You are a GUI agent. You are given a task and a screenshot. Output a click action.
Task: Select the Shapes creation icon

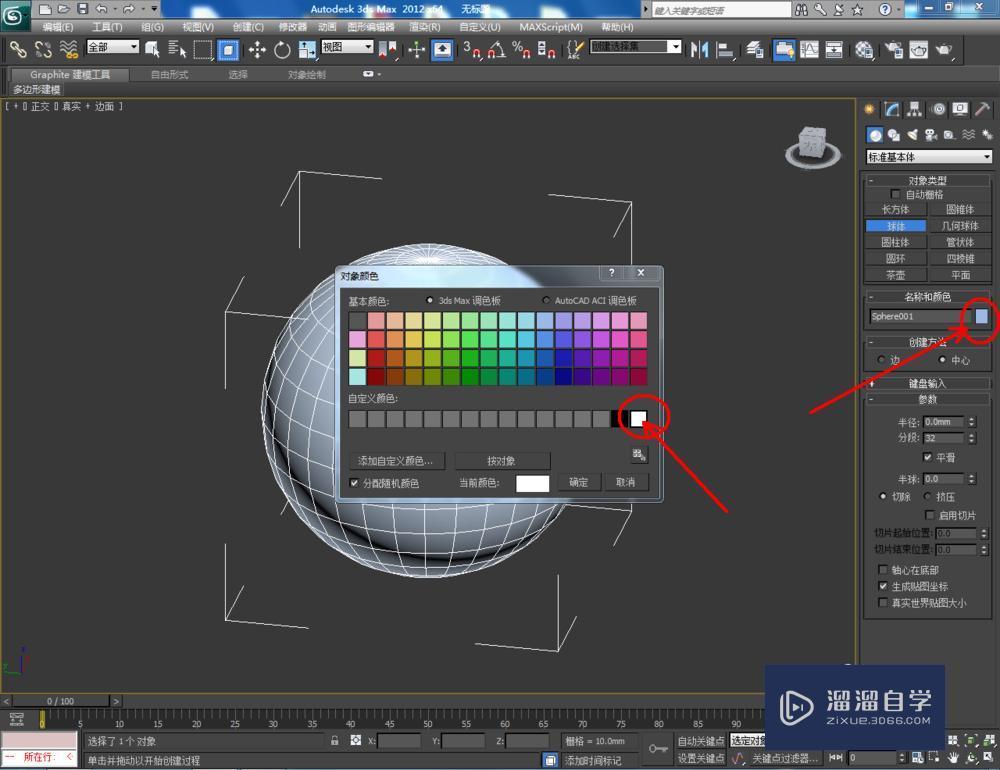point(893,134)
